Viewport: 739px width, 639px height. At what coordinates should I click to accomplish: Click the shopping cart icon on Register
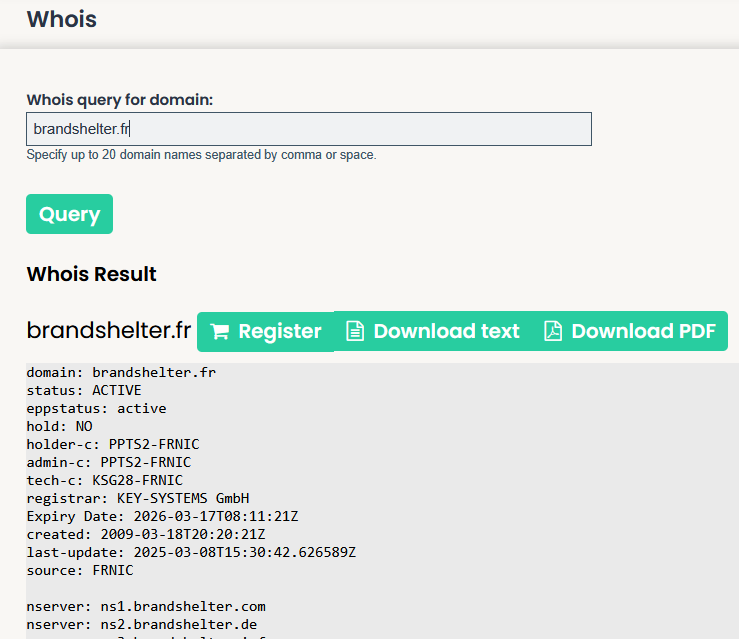pyautogui.click(x=220, y=331)
